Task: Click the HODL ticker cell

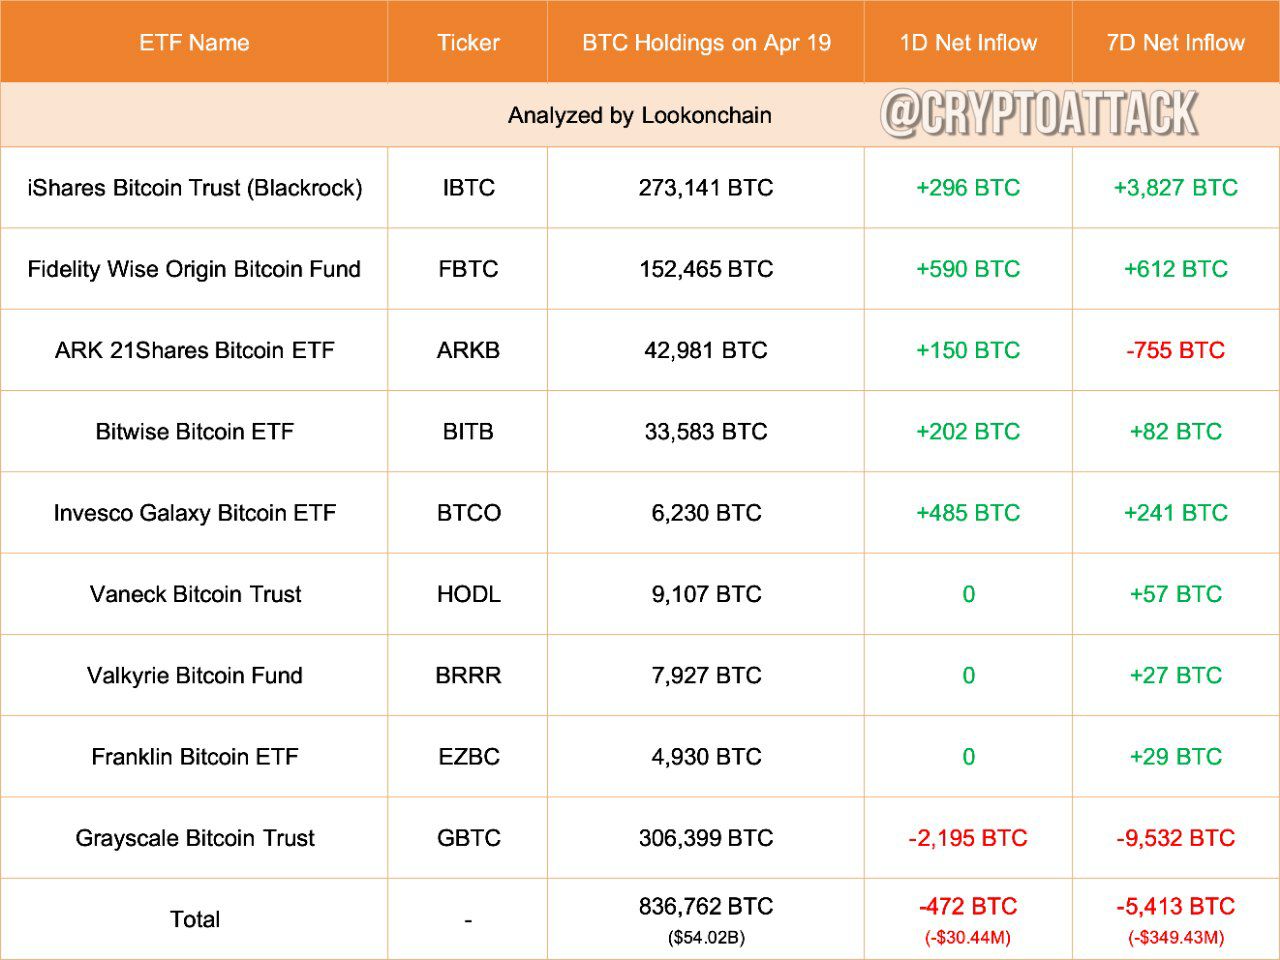Action: (x=468, y=594)
